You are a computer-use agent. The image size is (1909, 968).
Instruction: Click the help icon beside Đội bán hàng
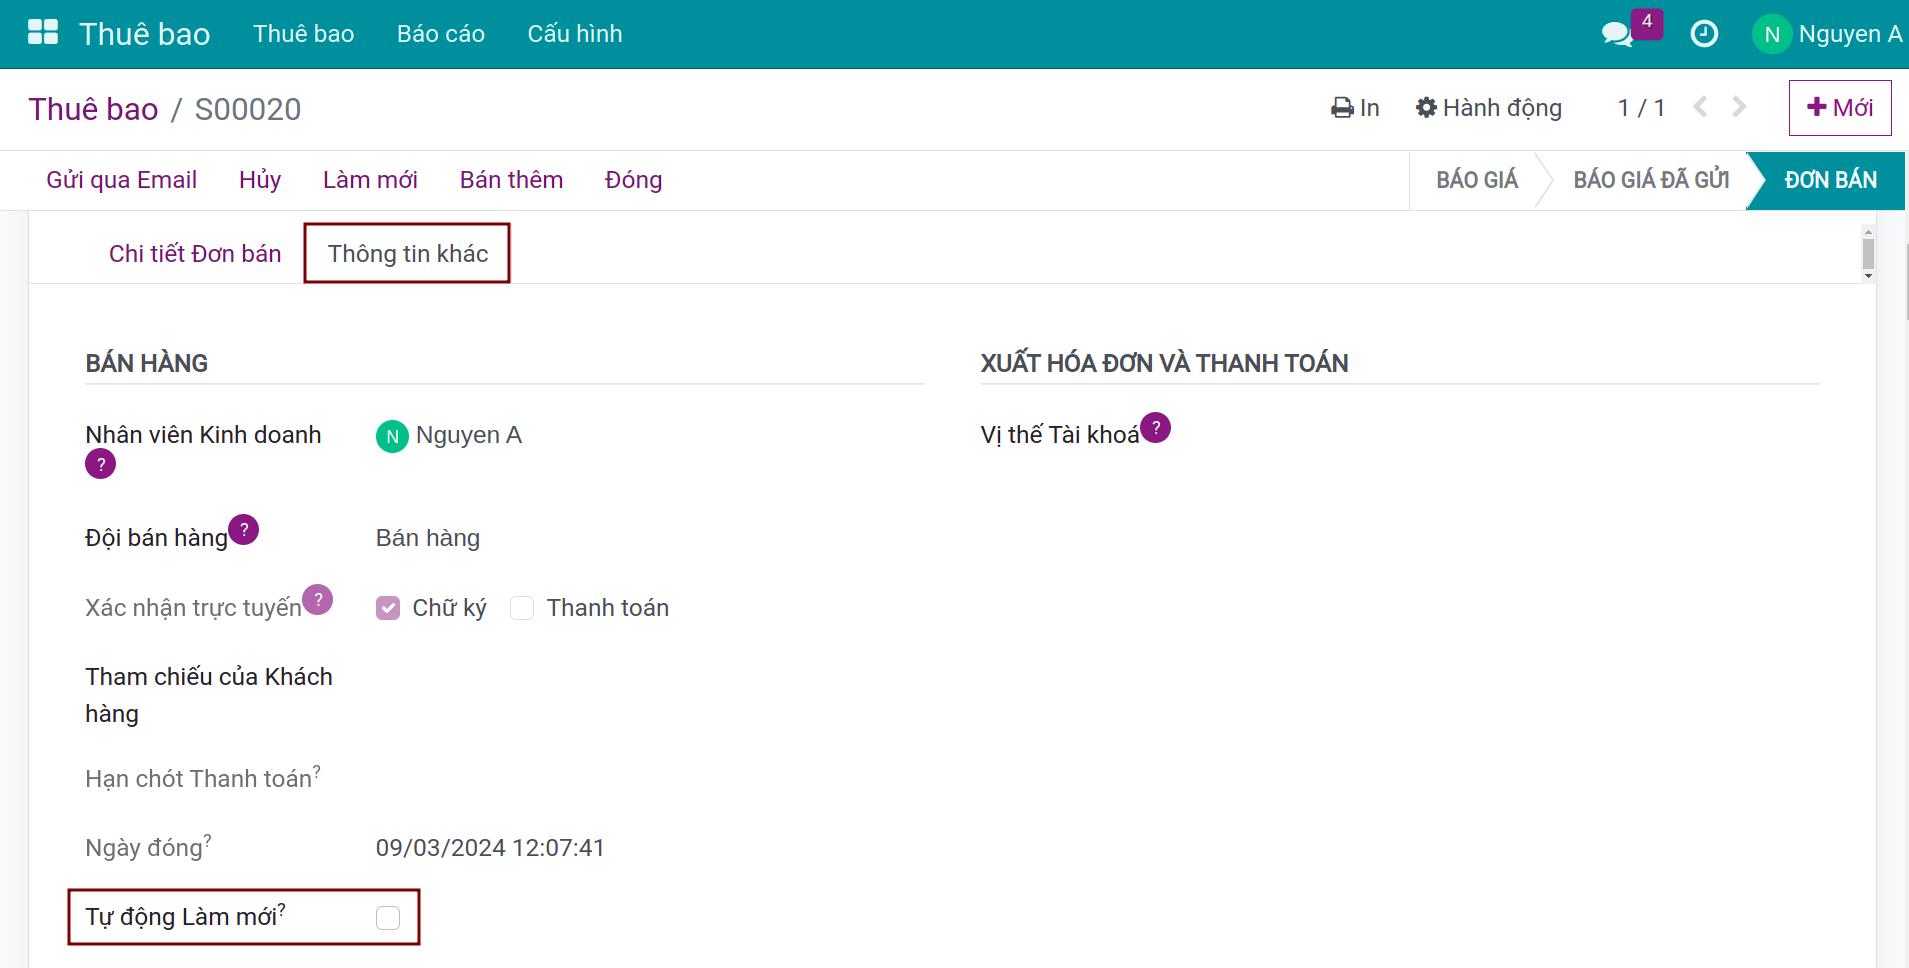pos(243,530)
